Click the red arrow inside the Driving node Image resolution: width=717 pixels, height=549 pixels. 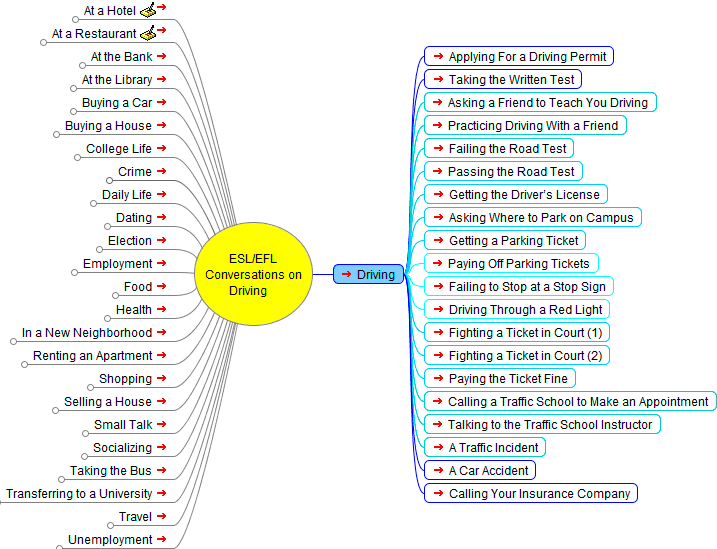tap(346, 274)
